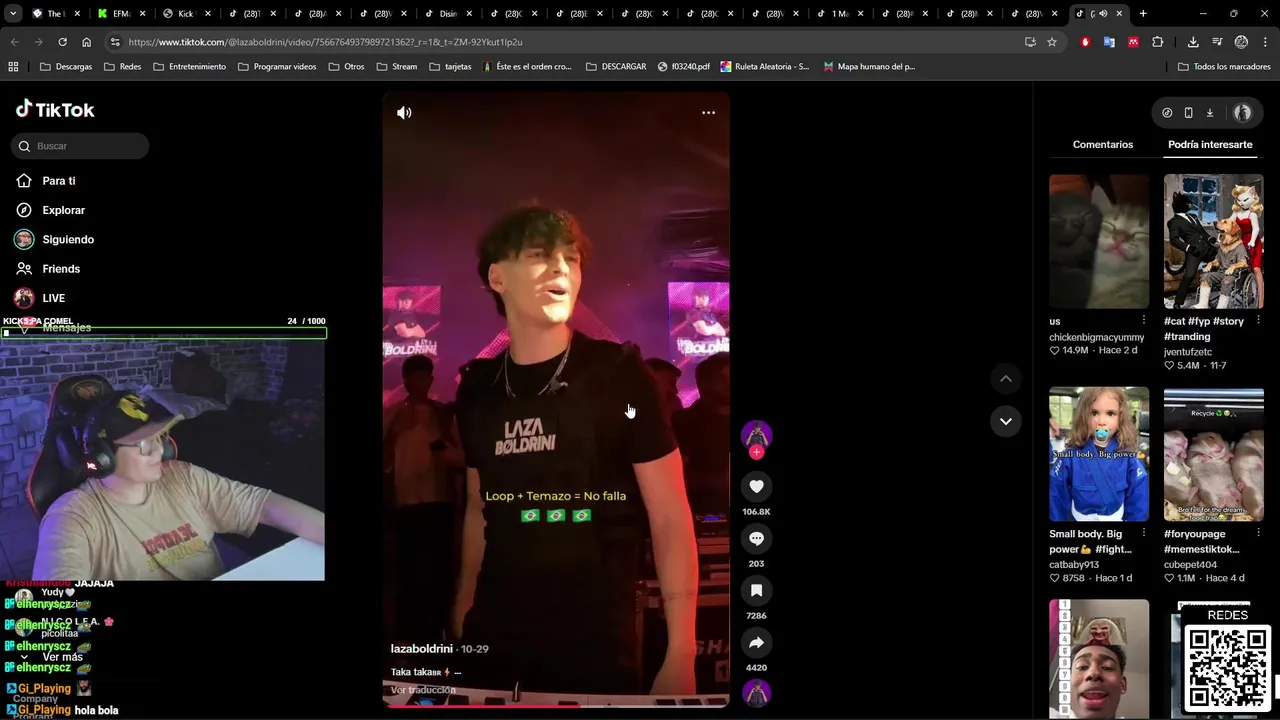Viewport: 1280px width, 720px height.
Task: Open comments via the speech bubble icon
Action: 756,539
